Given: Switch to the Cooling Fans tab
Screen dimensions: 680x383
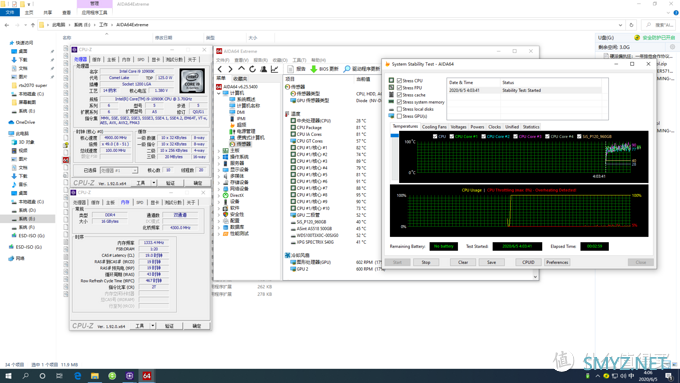Looking at the screenshot, I should tap(434, 127).
